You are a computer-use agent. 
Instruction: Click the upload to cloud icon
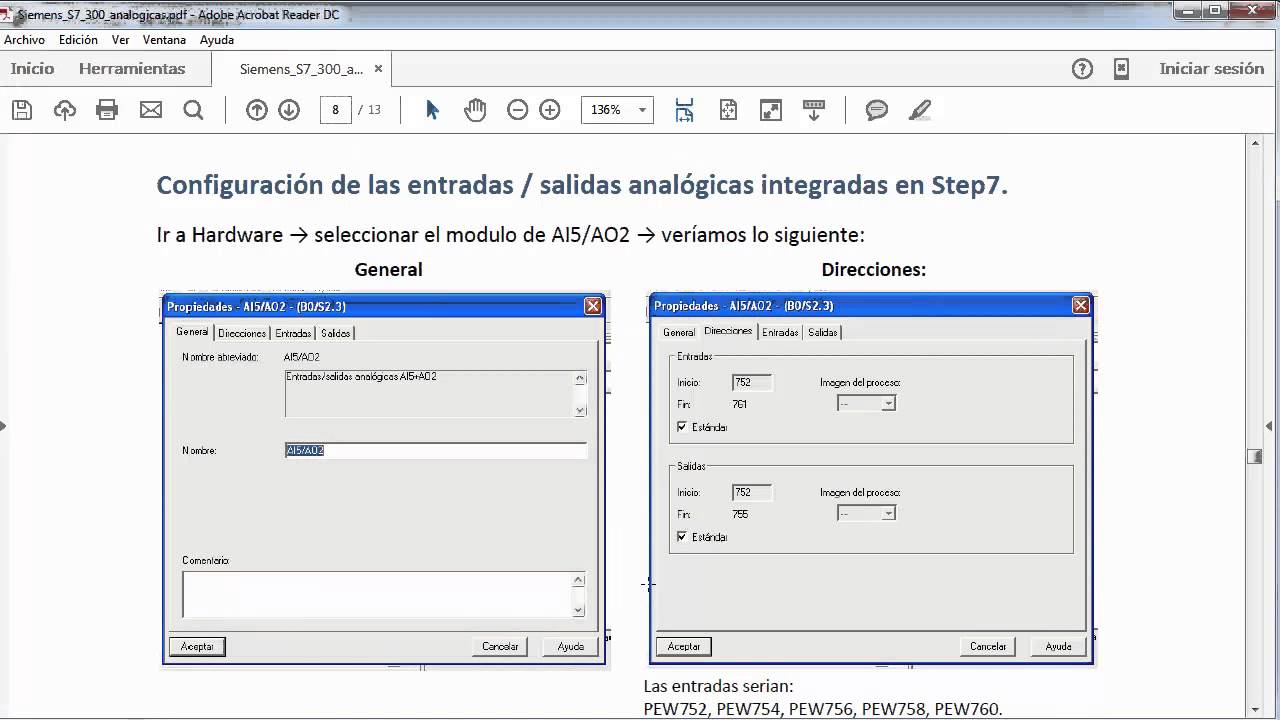[65, 110]
